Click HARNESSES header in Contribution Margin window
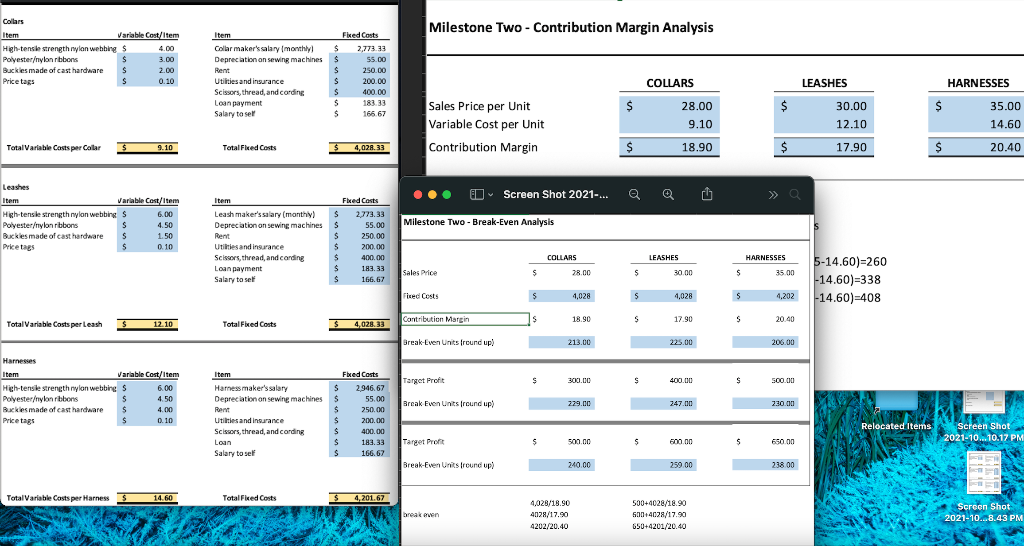The image size is (1024, 546). [x=978, y=83]
